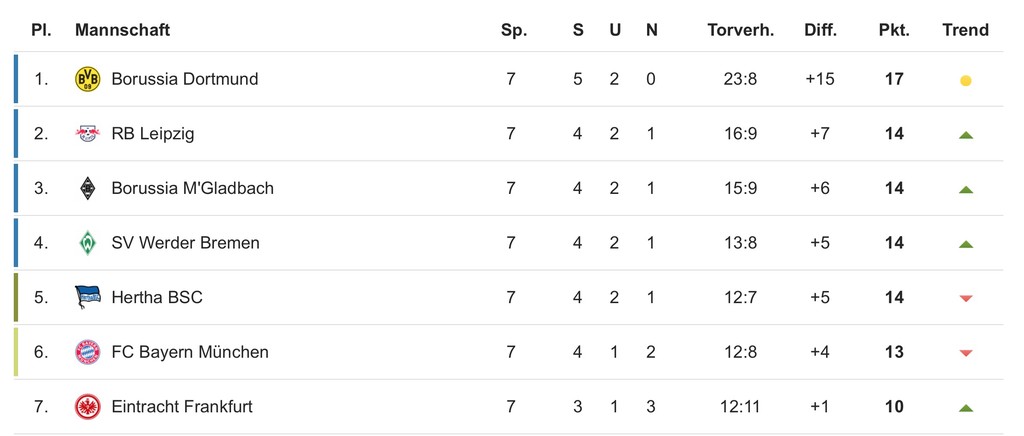Click the Eintracht Frankfurt eagle logo
This screenshot has height=436, width=1024.
pos(88,407)
